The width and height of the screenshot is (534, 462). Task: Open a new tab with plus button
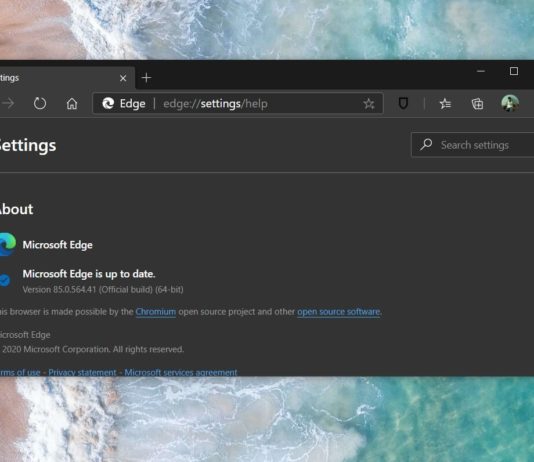(x=146, y=78)
